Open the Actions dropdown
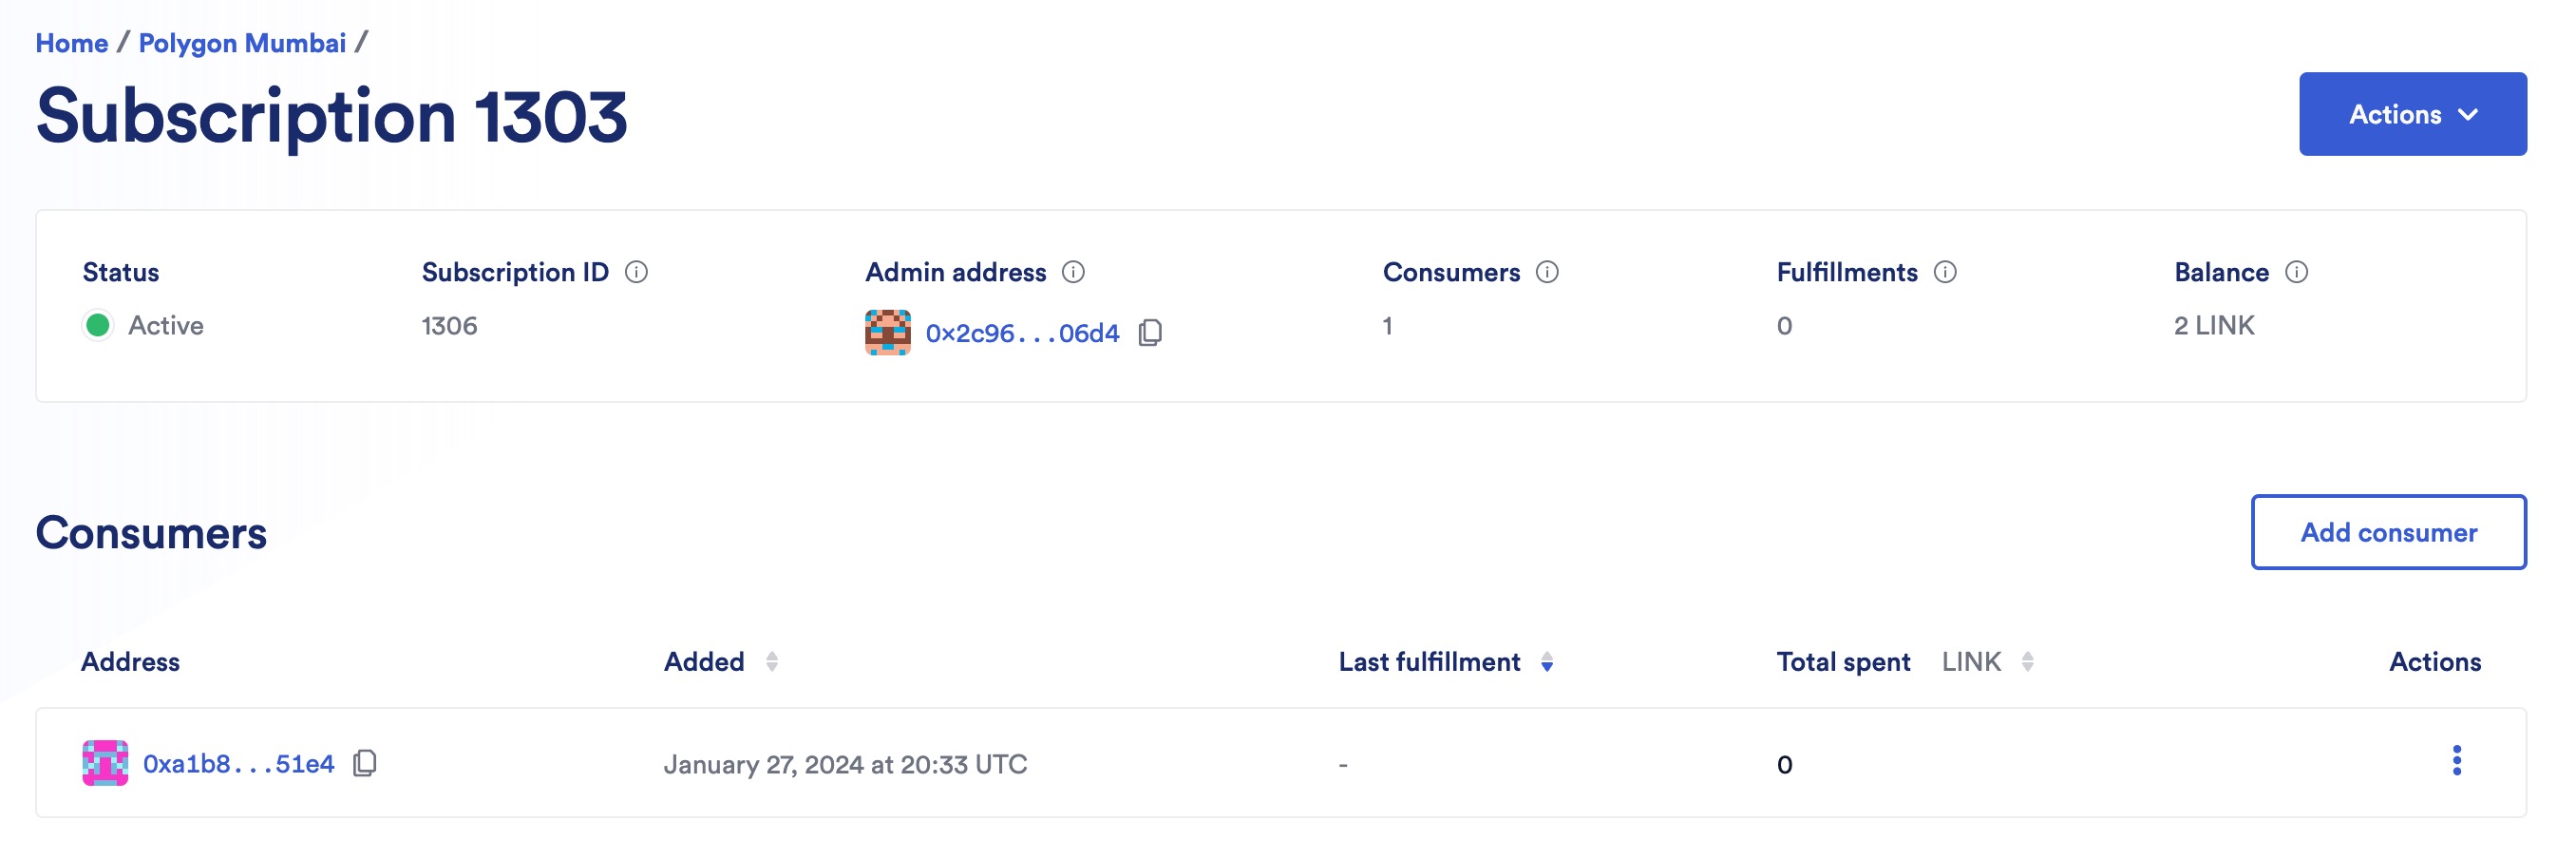 coord(2413,113)
